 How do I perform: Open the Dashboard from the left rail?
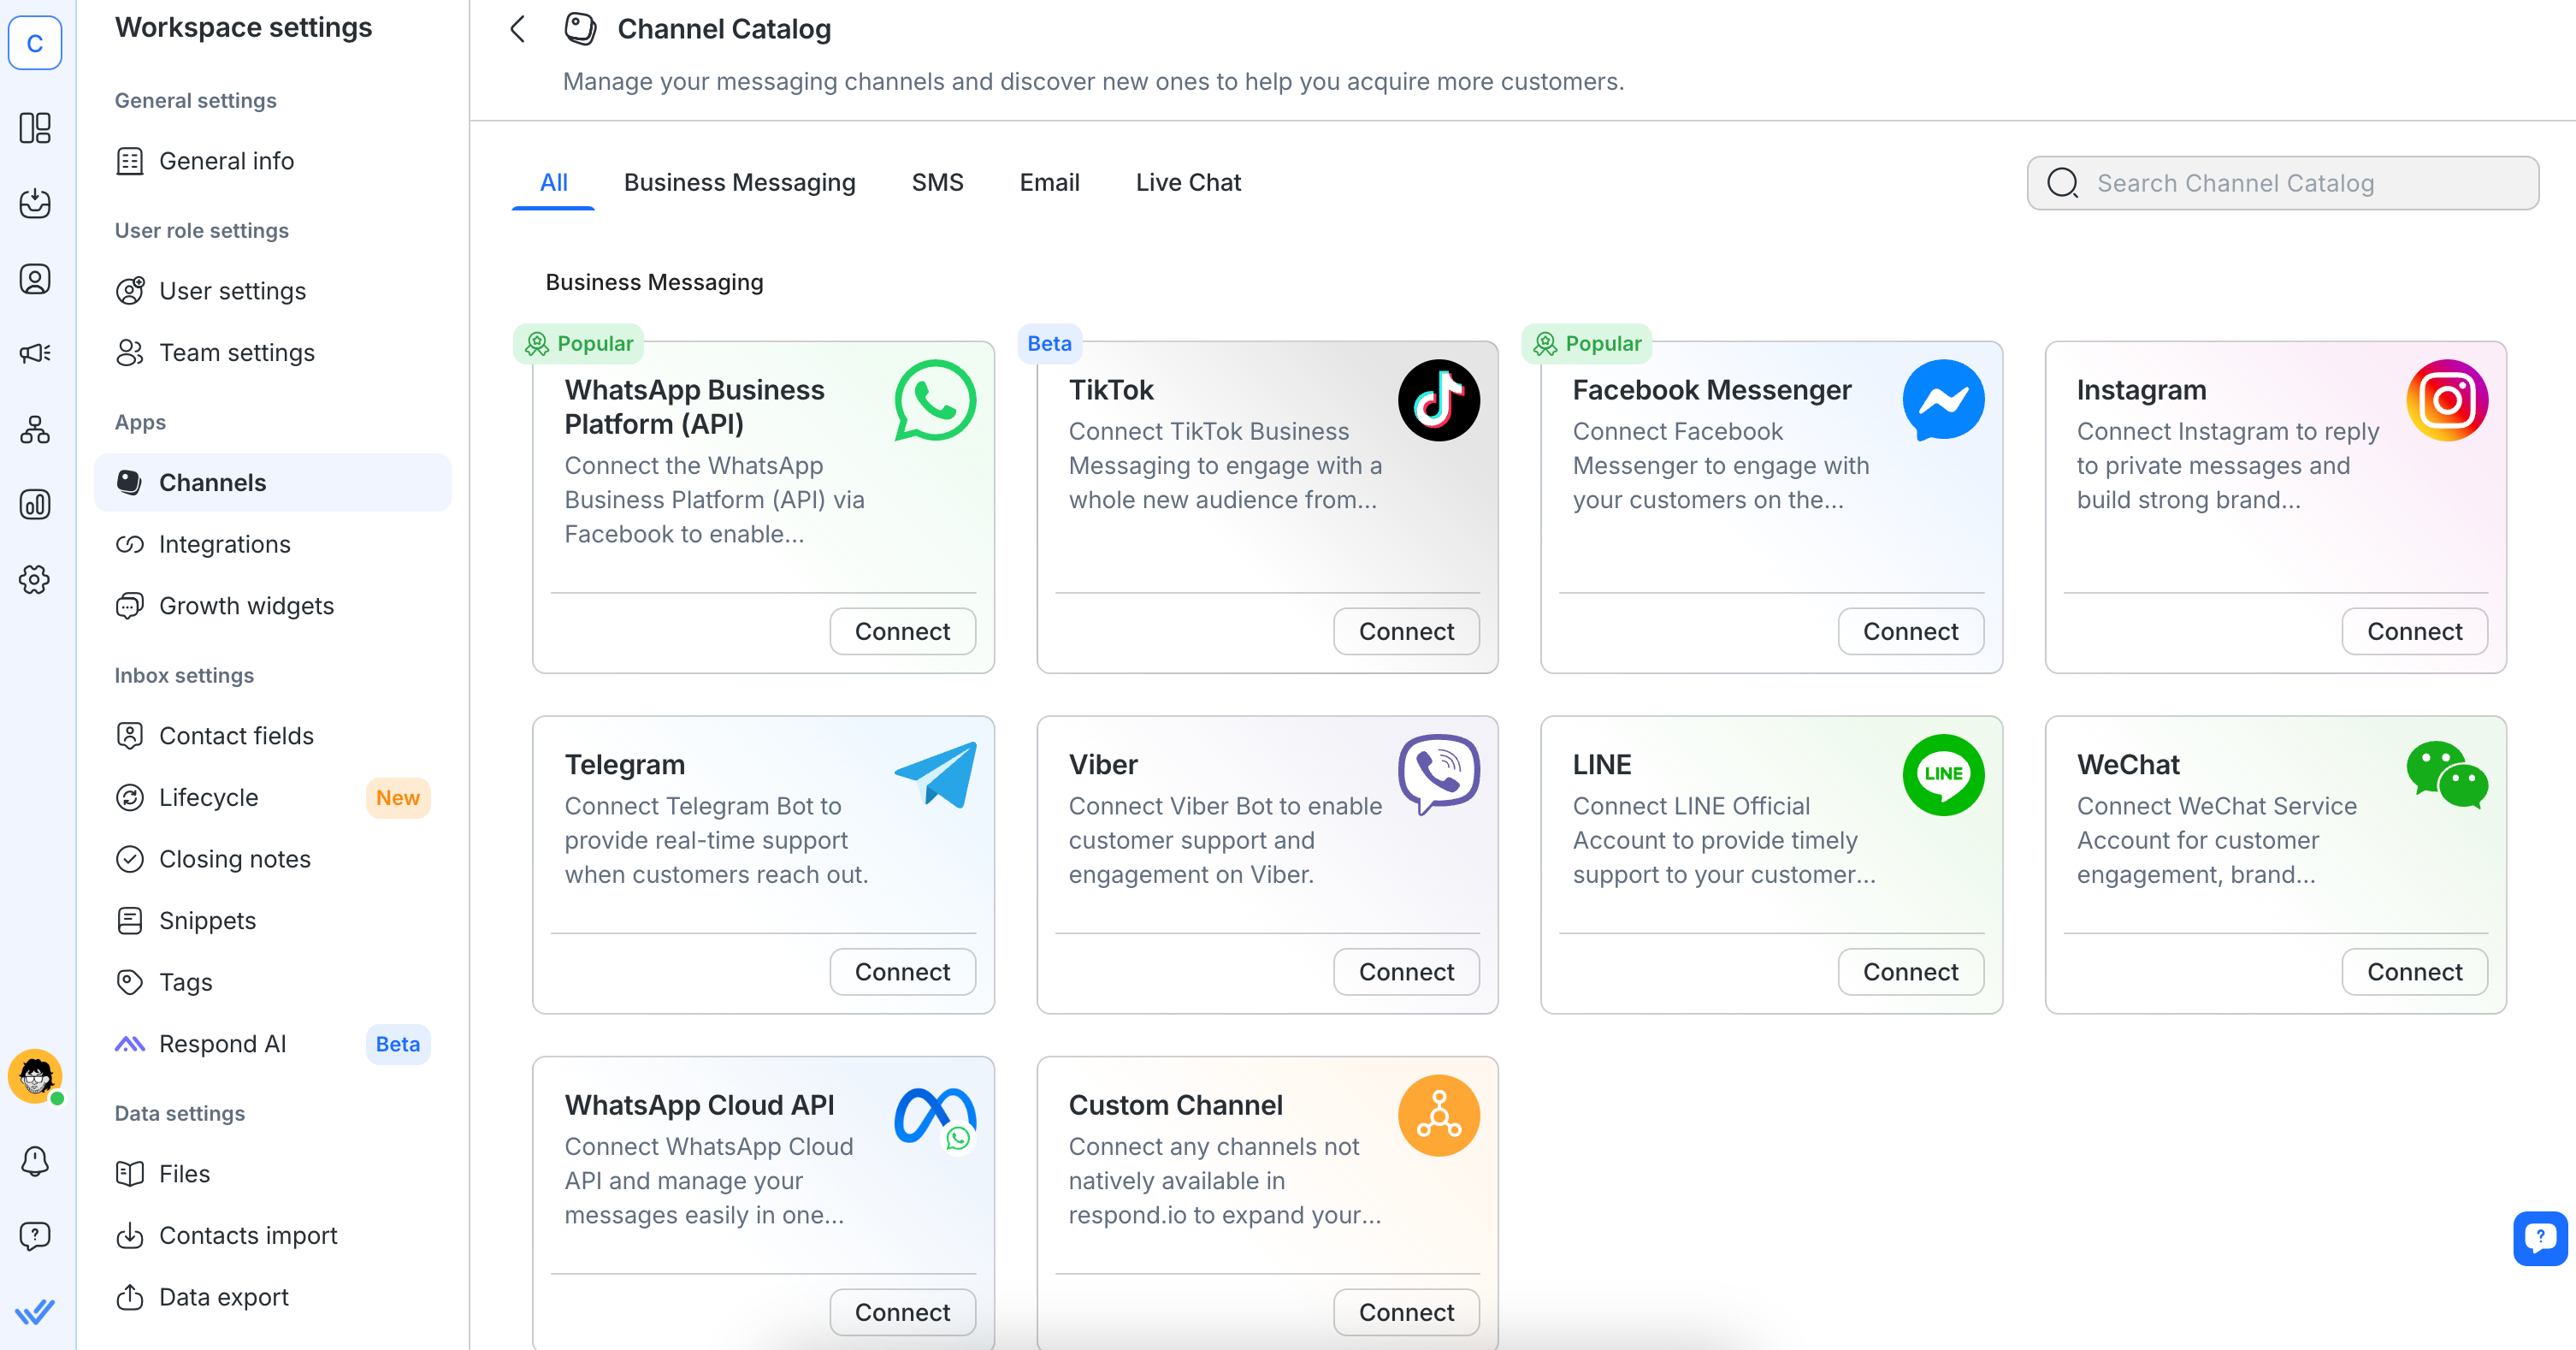coord(35,129)
